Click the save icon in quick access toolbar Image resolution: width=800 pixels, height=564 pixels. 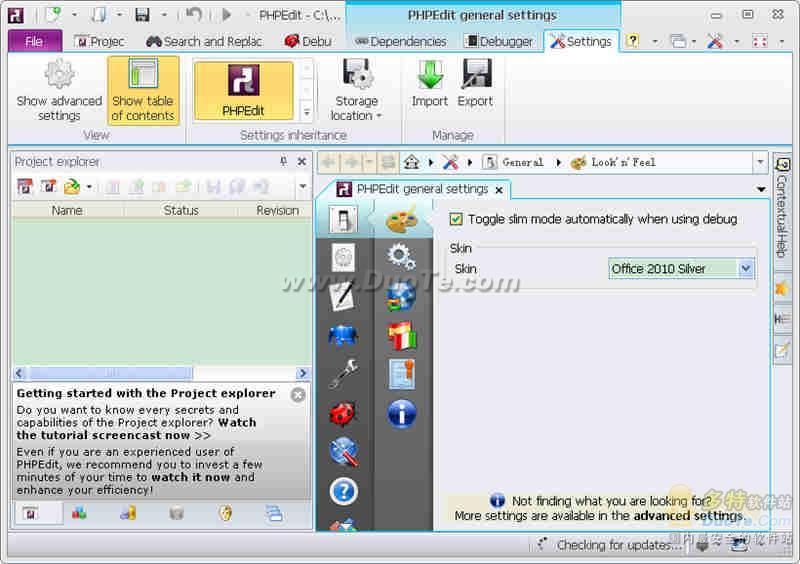click(x=142, y=15)
